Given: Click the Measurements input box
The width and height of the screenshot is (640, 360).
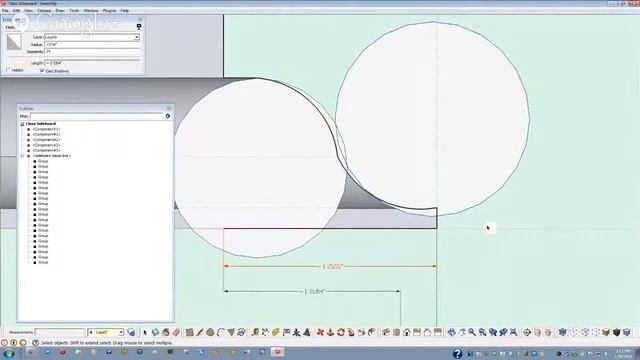Looking at the screenshot, I should click(60, 332).
